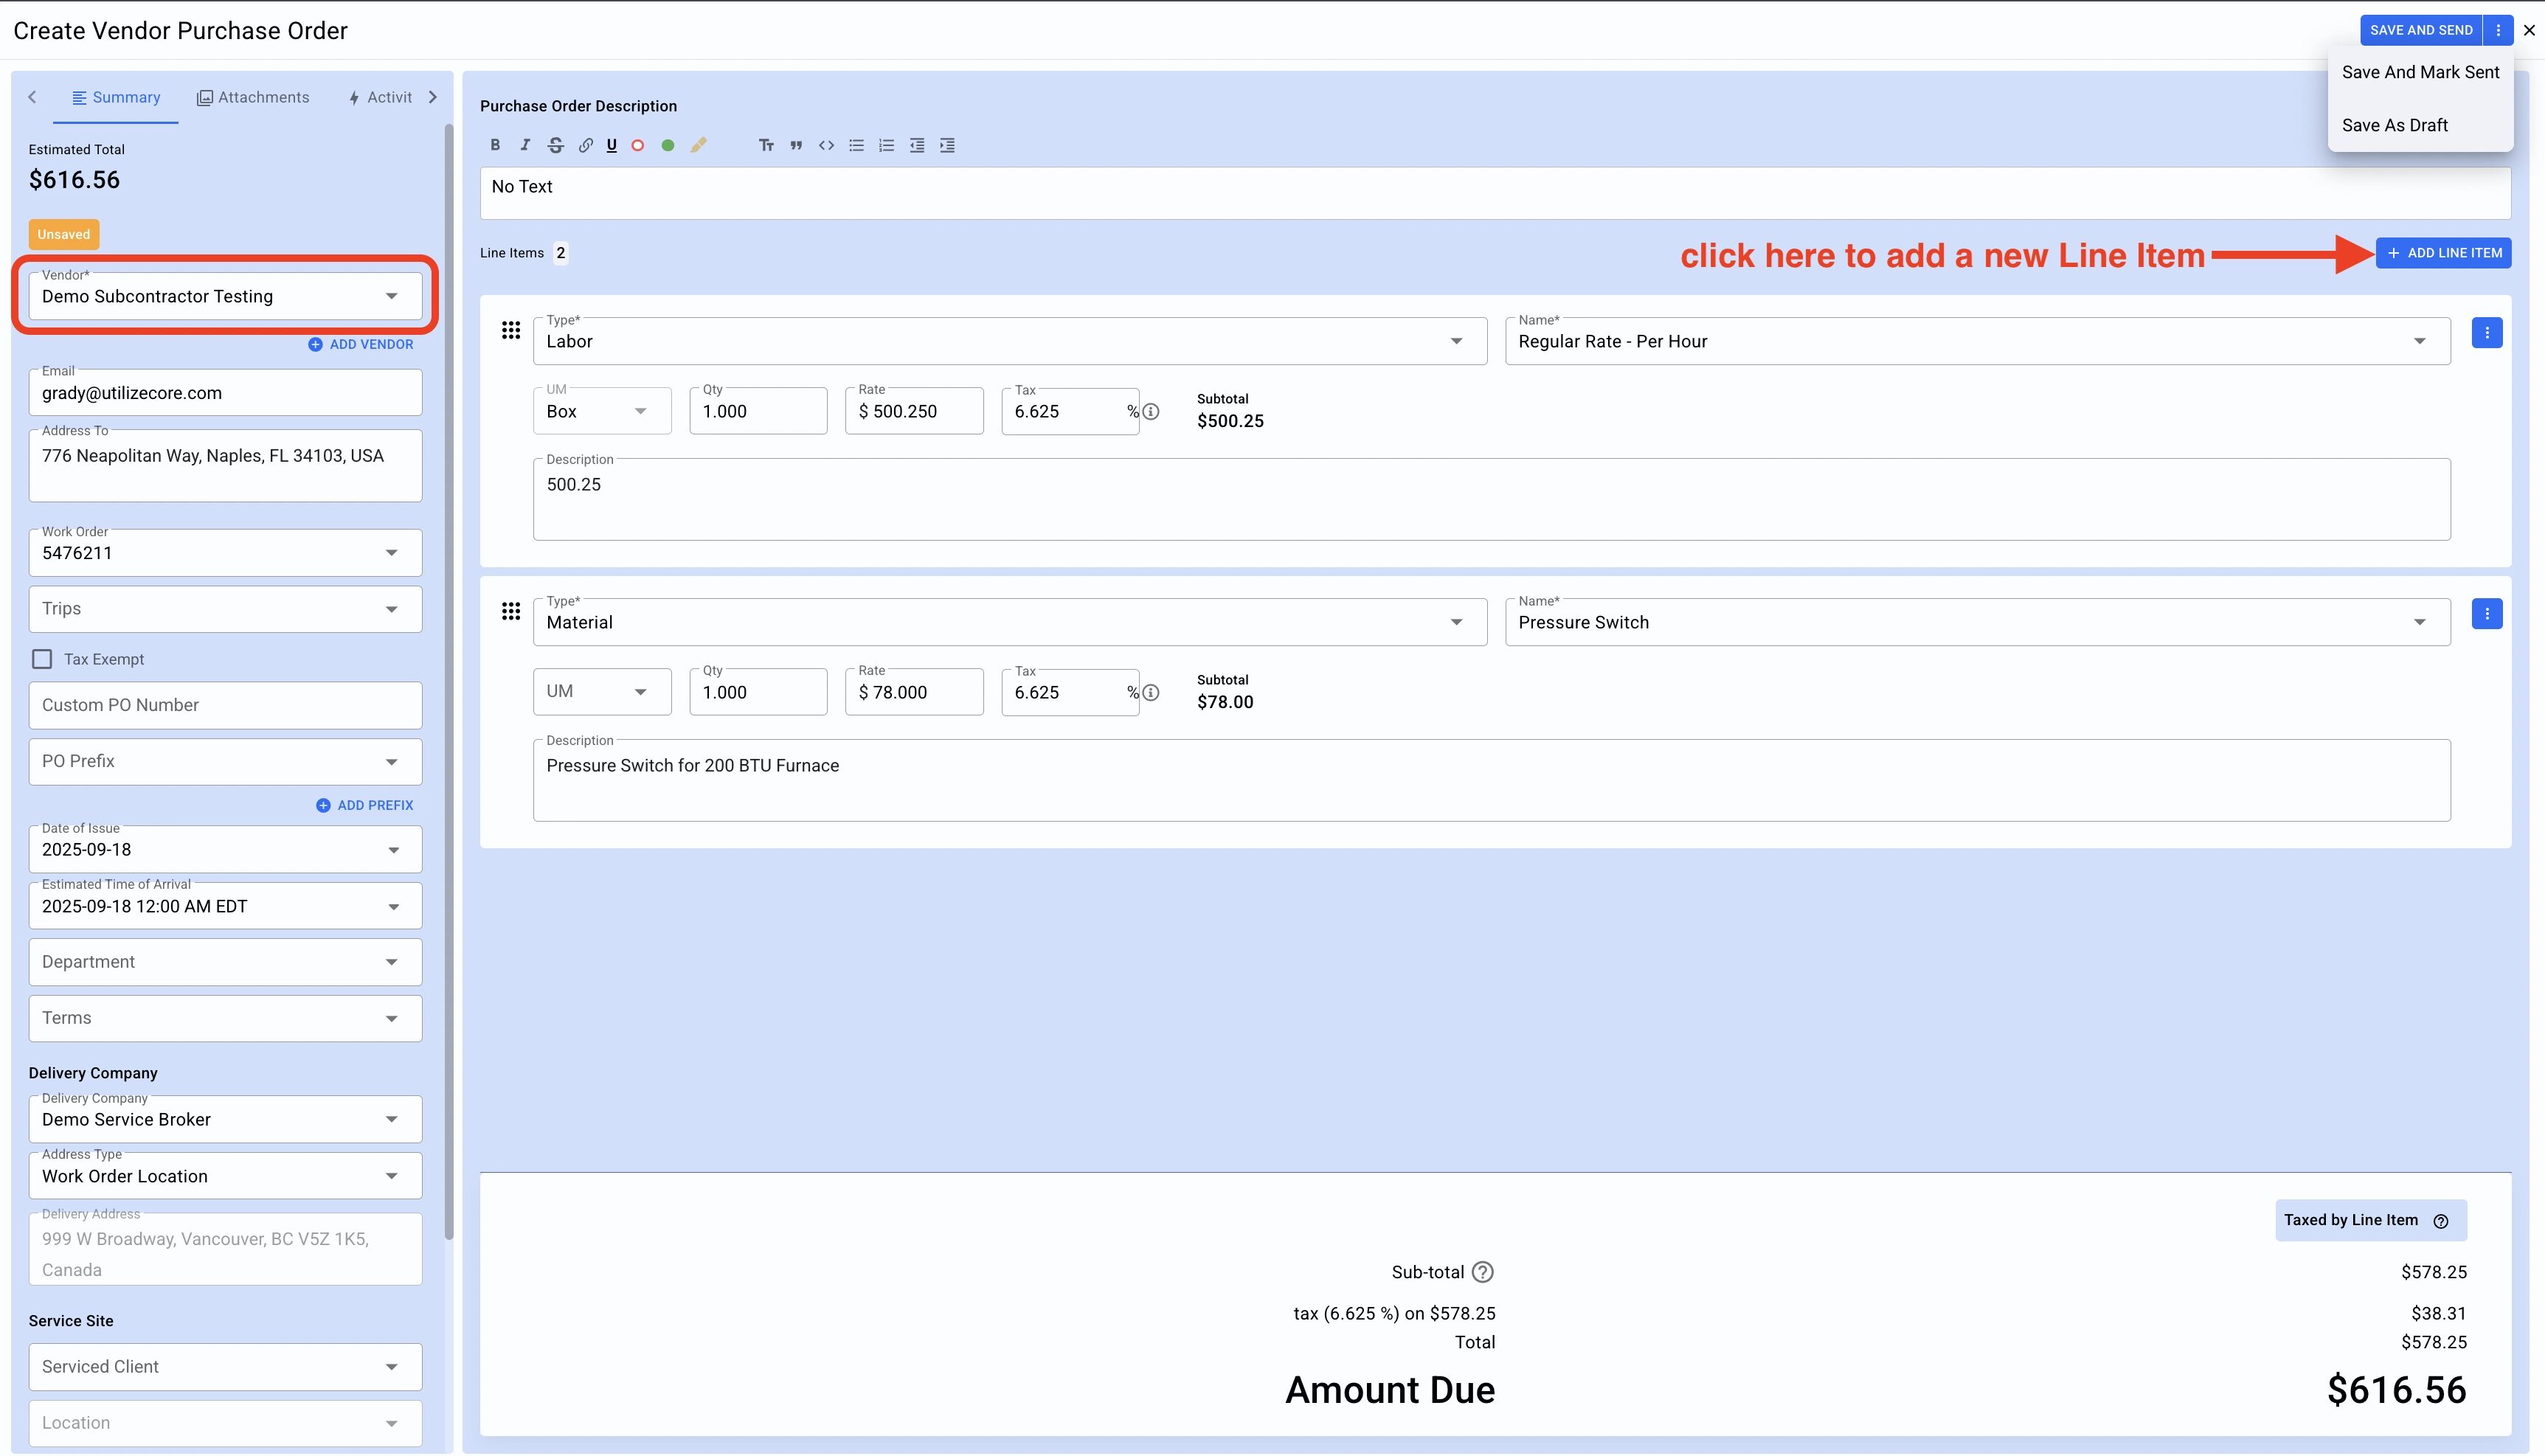The image size is (2545, 1456).
Task: Check the Tax Exempt checkbox
Action: 42,659
